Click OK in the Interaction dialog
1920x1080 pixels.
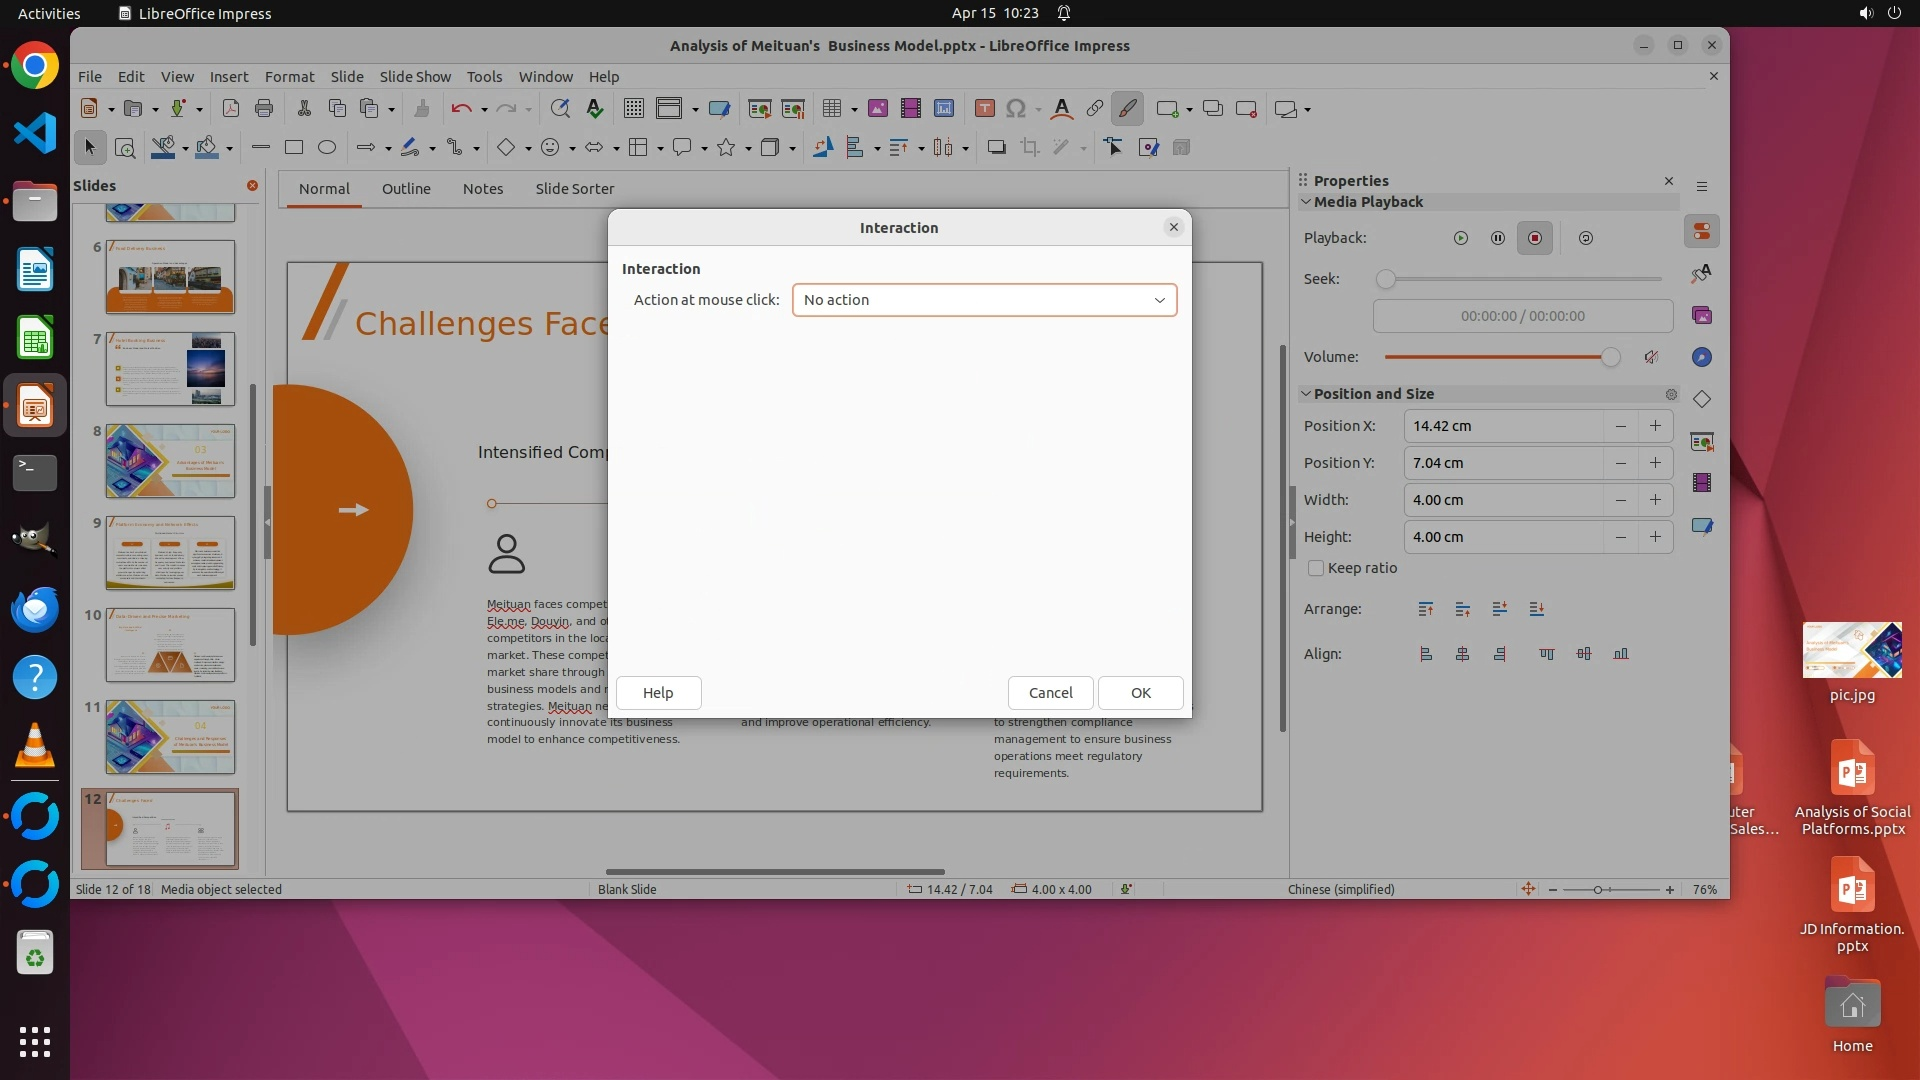[1140, 693]
